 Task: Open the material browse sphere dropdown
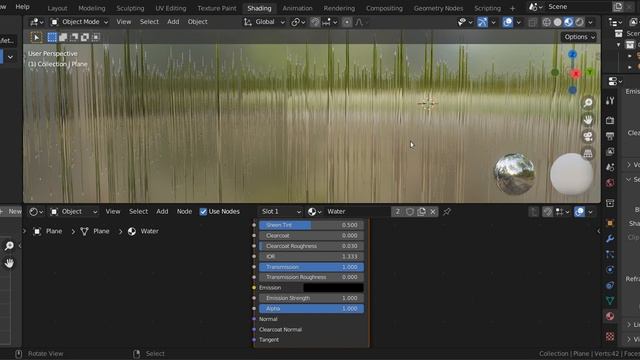(314, 211)
